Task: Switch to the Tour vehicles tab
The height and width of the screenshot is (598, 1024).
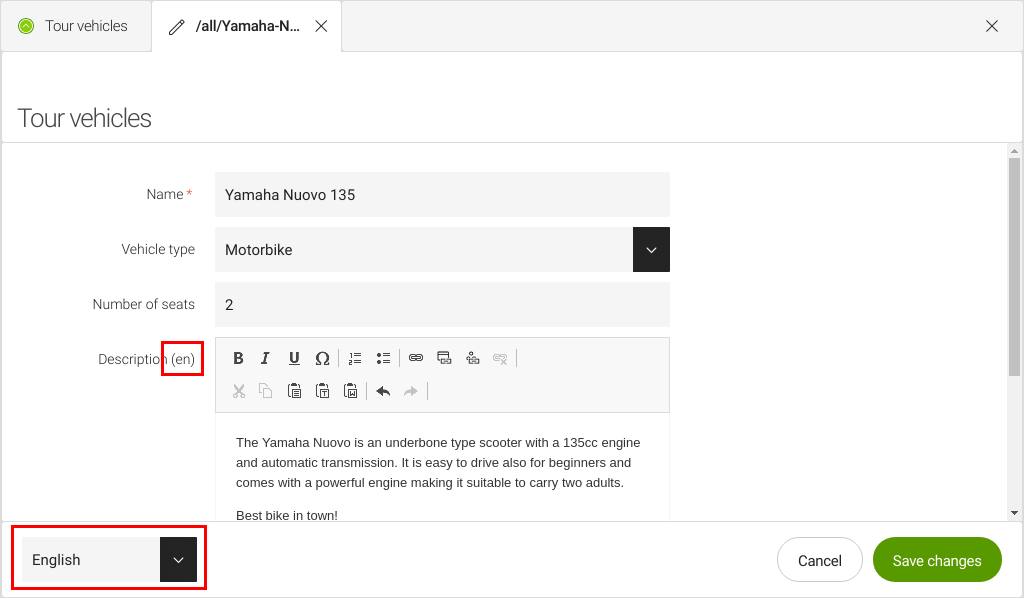Action: [75, 26]
